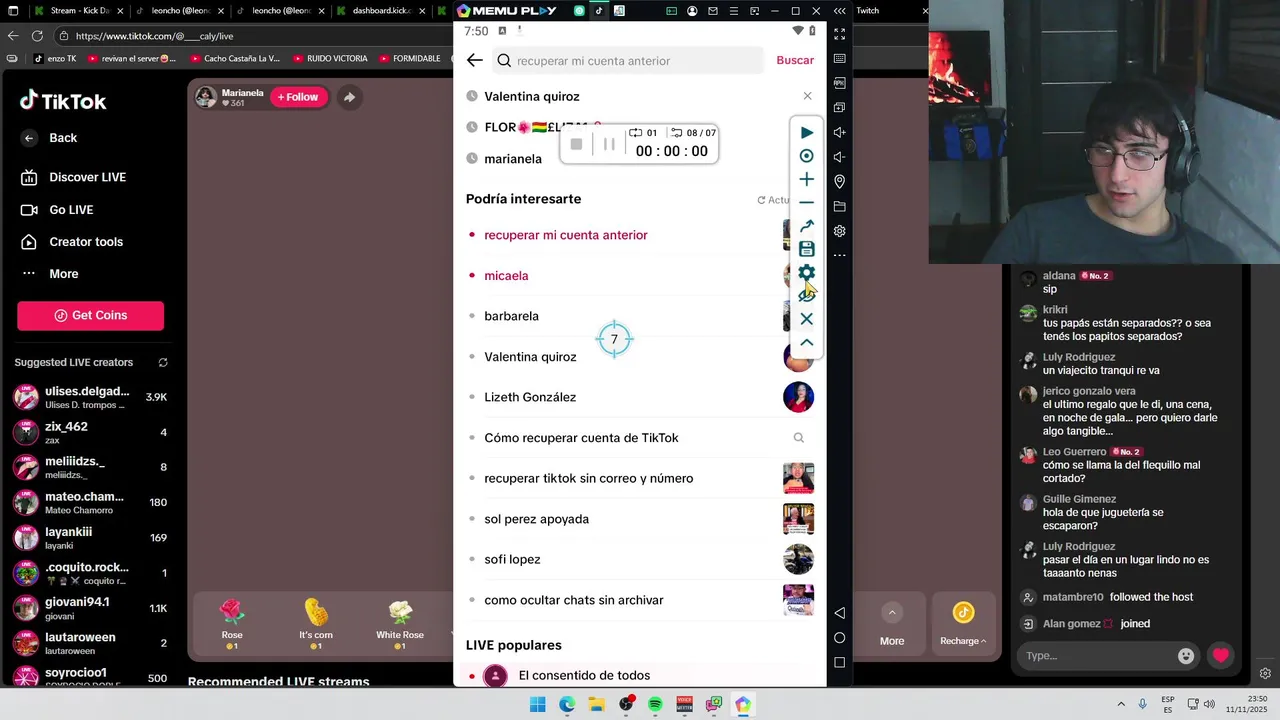The image size is (1280, 720).
Task: Tap the Buscar button
Action: point(795,60)
